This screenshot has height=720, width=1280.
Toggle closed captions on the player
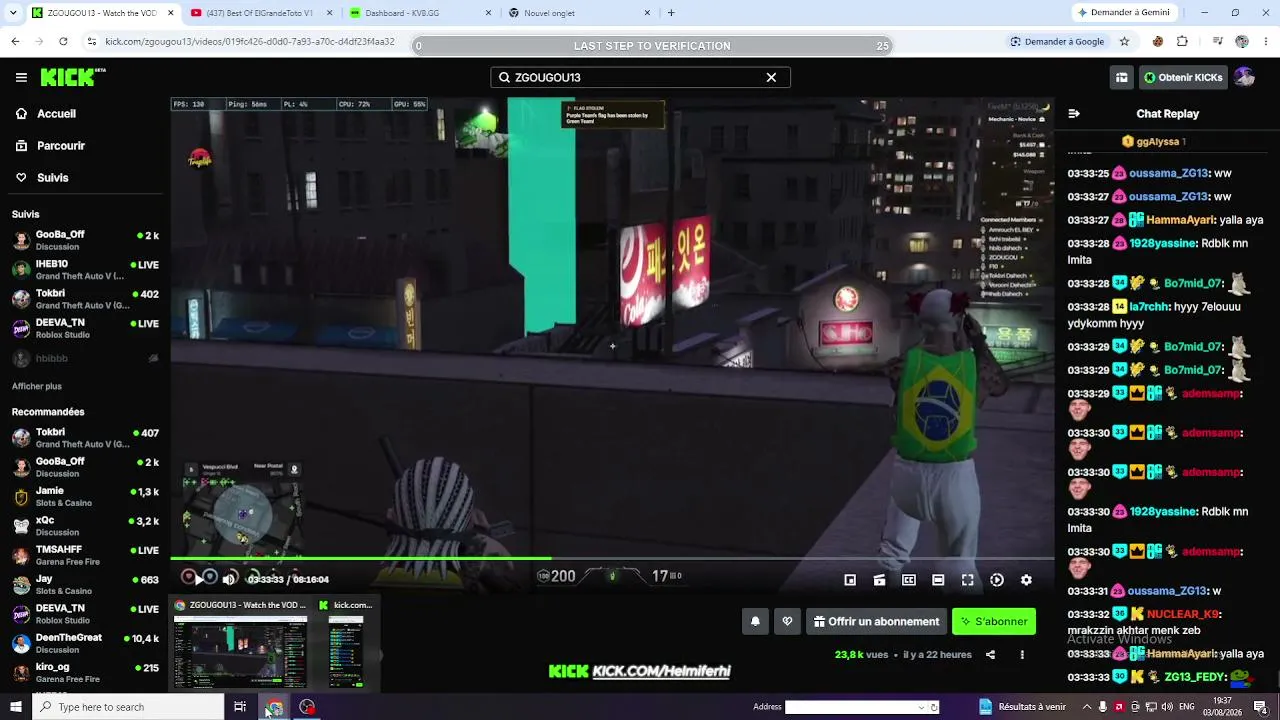click(909, 580)
